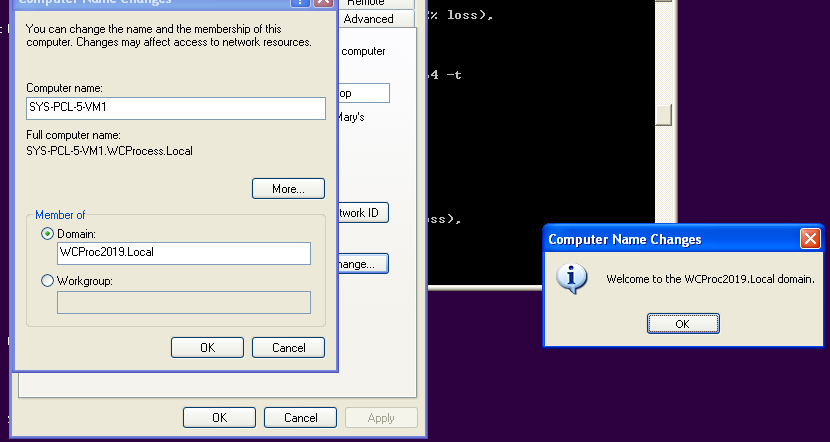Click OK at the bottom of System Properties

[220, 417]
